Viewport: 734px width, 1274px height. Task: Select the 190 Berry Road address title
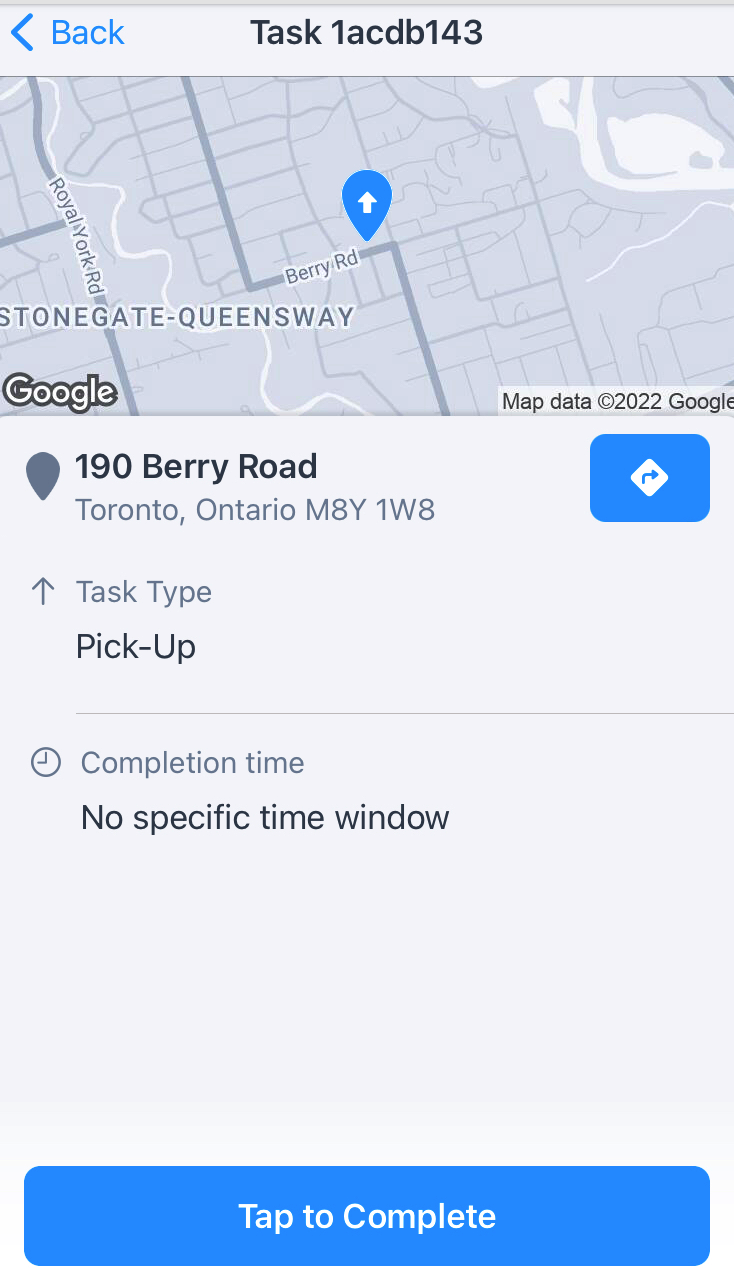pyautogui.click(x=196, y=466)
